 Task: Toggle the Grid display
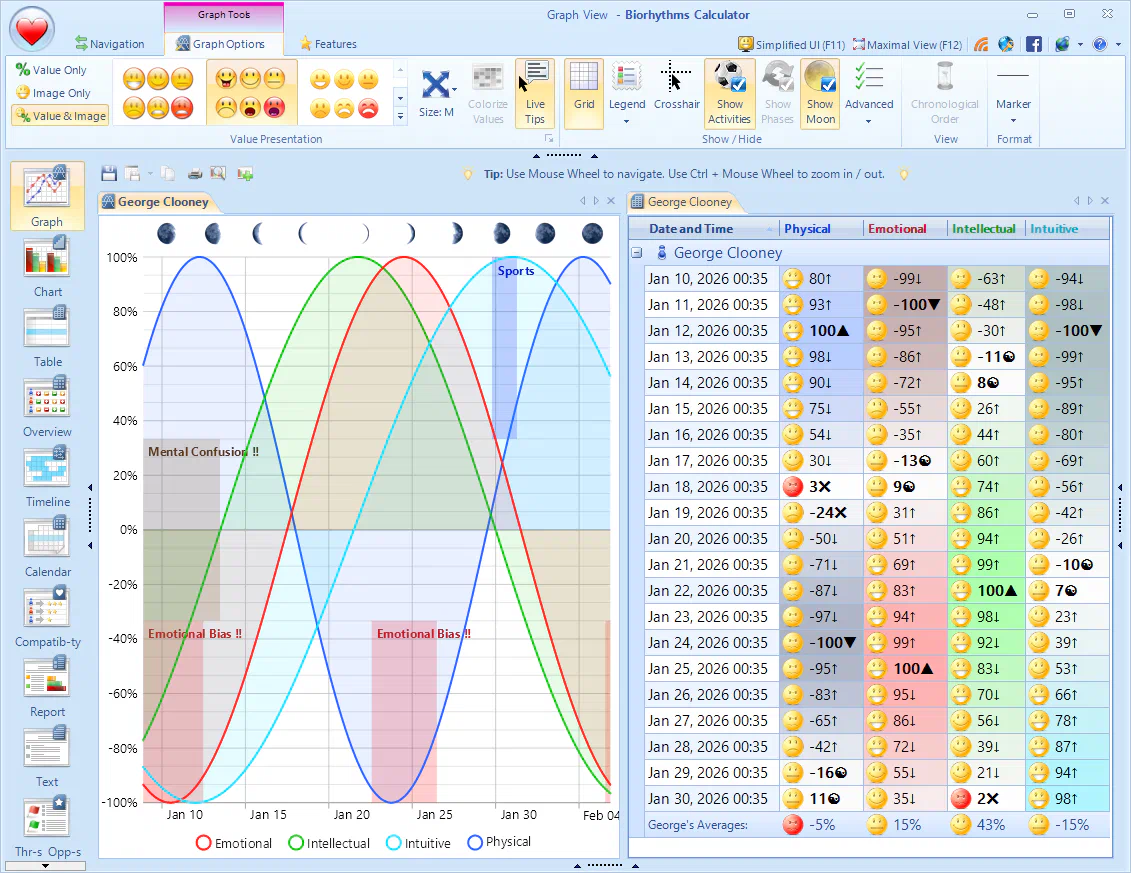[583, 90]
